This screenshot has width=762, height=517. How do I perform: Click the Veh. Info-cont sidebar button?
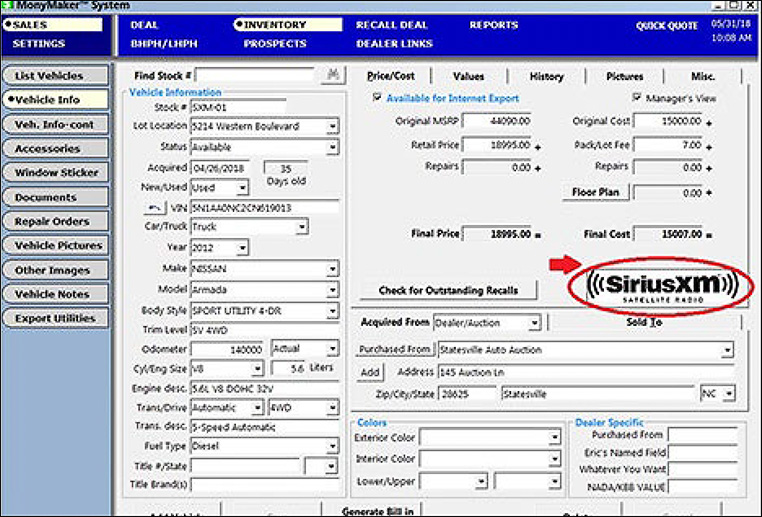pyautogui.click(x=55, y=124)
